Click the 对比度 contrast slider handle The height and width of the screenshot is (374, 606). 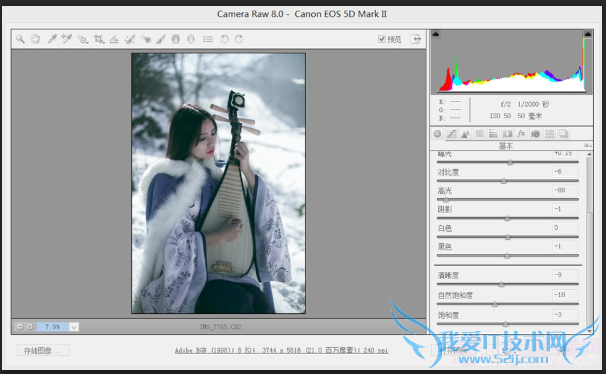point(504,181)
